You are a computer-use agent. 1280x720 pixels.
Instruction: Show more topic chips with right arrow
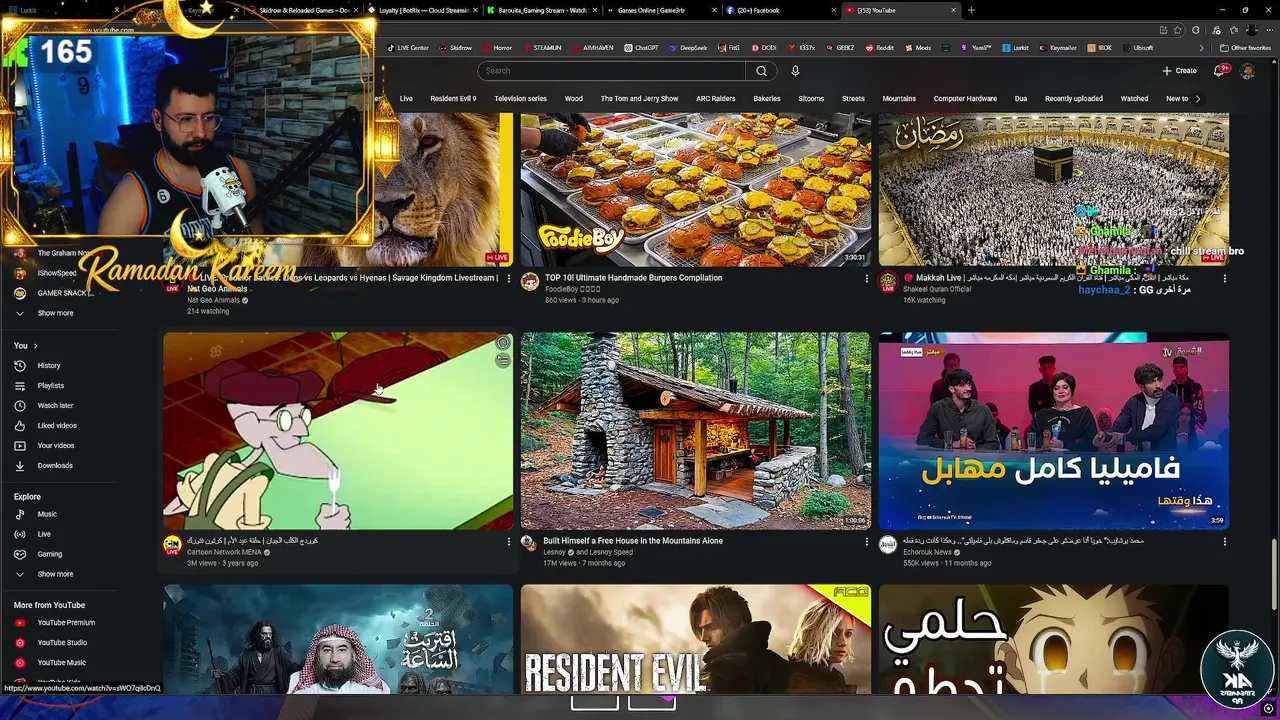1197,98
